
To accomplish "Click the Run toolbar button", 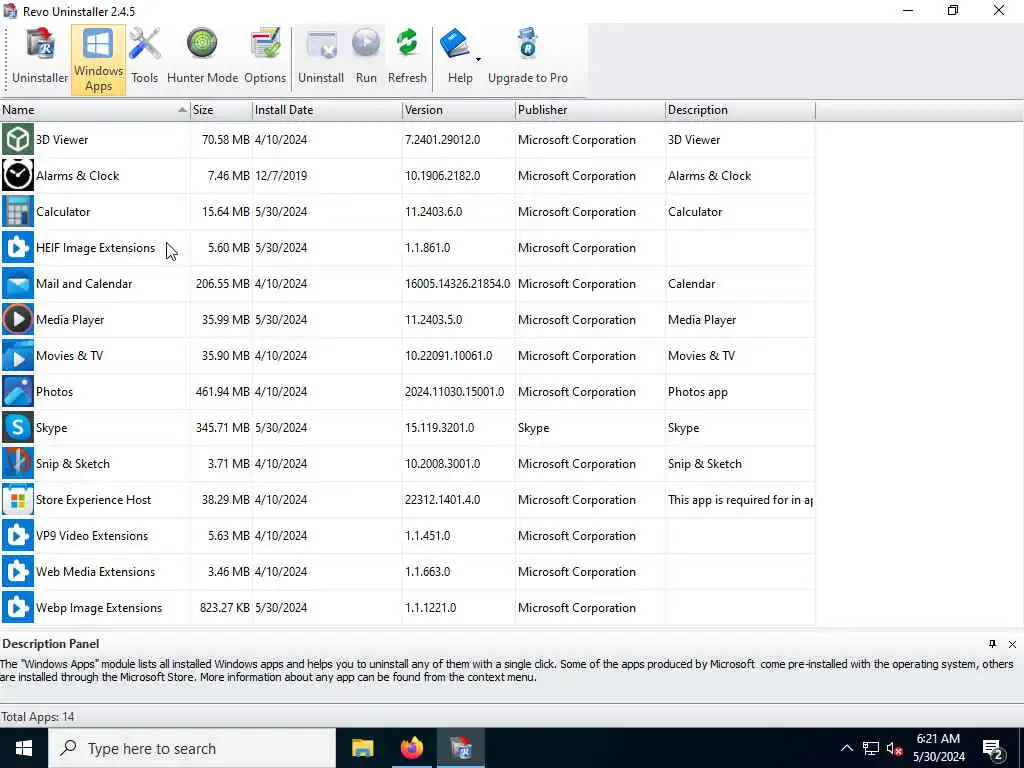I will tap(366, 58).
